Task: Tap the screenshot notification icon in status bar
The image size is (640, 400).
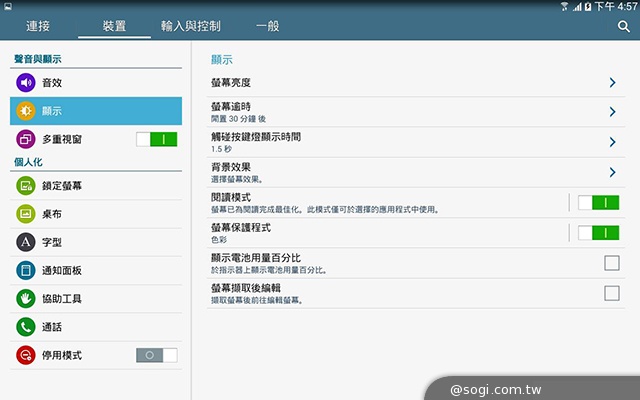Action: 8,6
